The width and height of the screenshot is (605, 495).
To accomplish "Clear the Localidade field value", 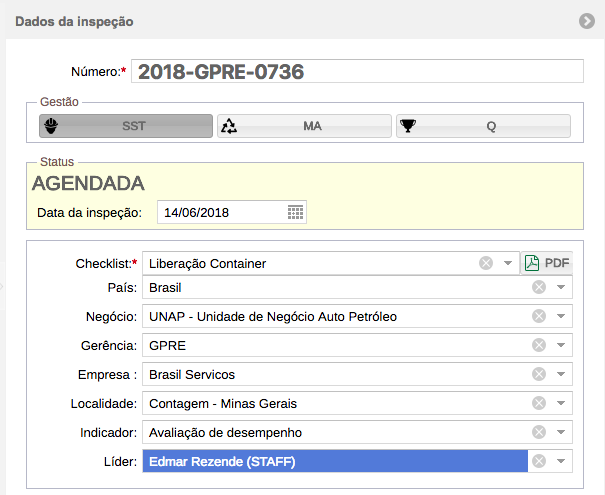I will [539, 403].
